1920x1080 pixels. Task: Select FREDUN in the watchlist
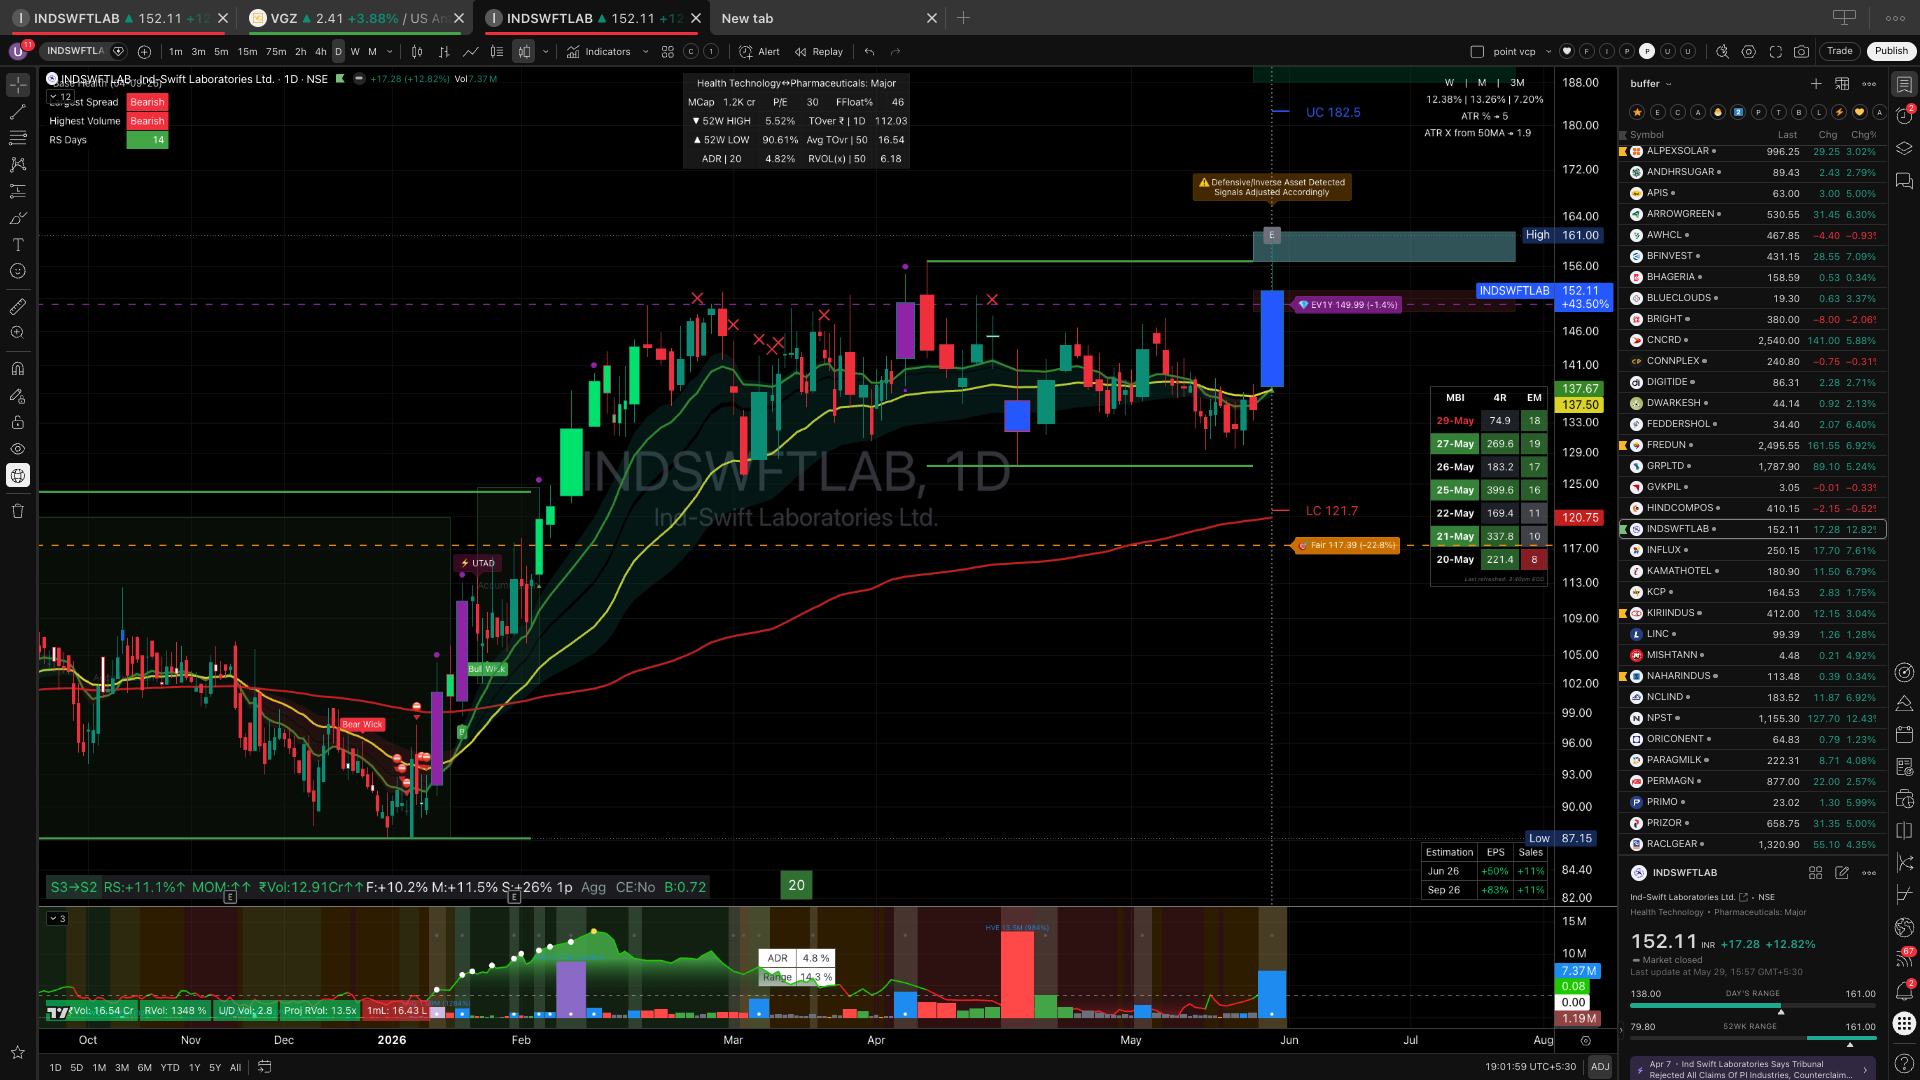(1752, 445)
